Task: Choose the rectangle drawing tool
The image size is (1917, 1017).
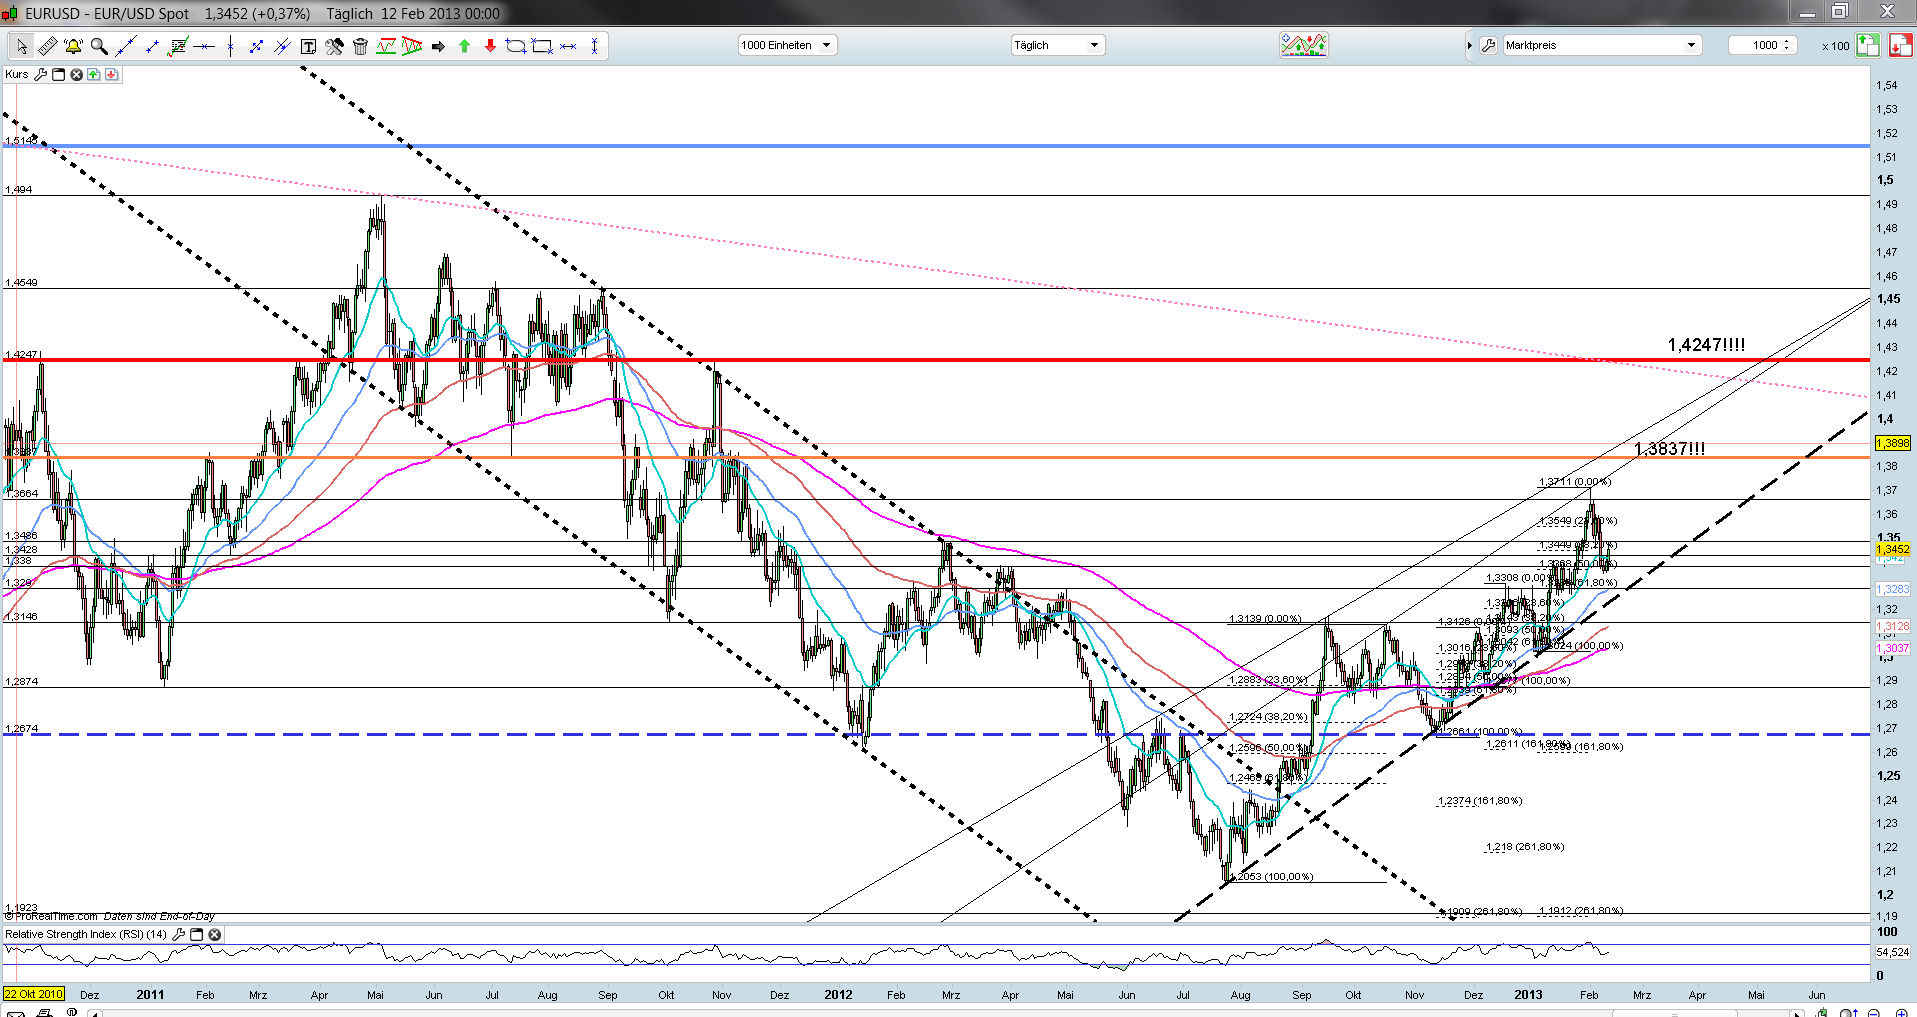Action: [x=542, y=46]
